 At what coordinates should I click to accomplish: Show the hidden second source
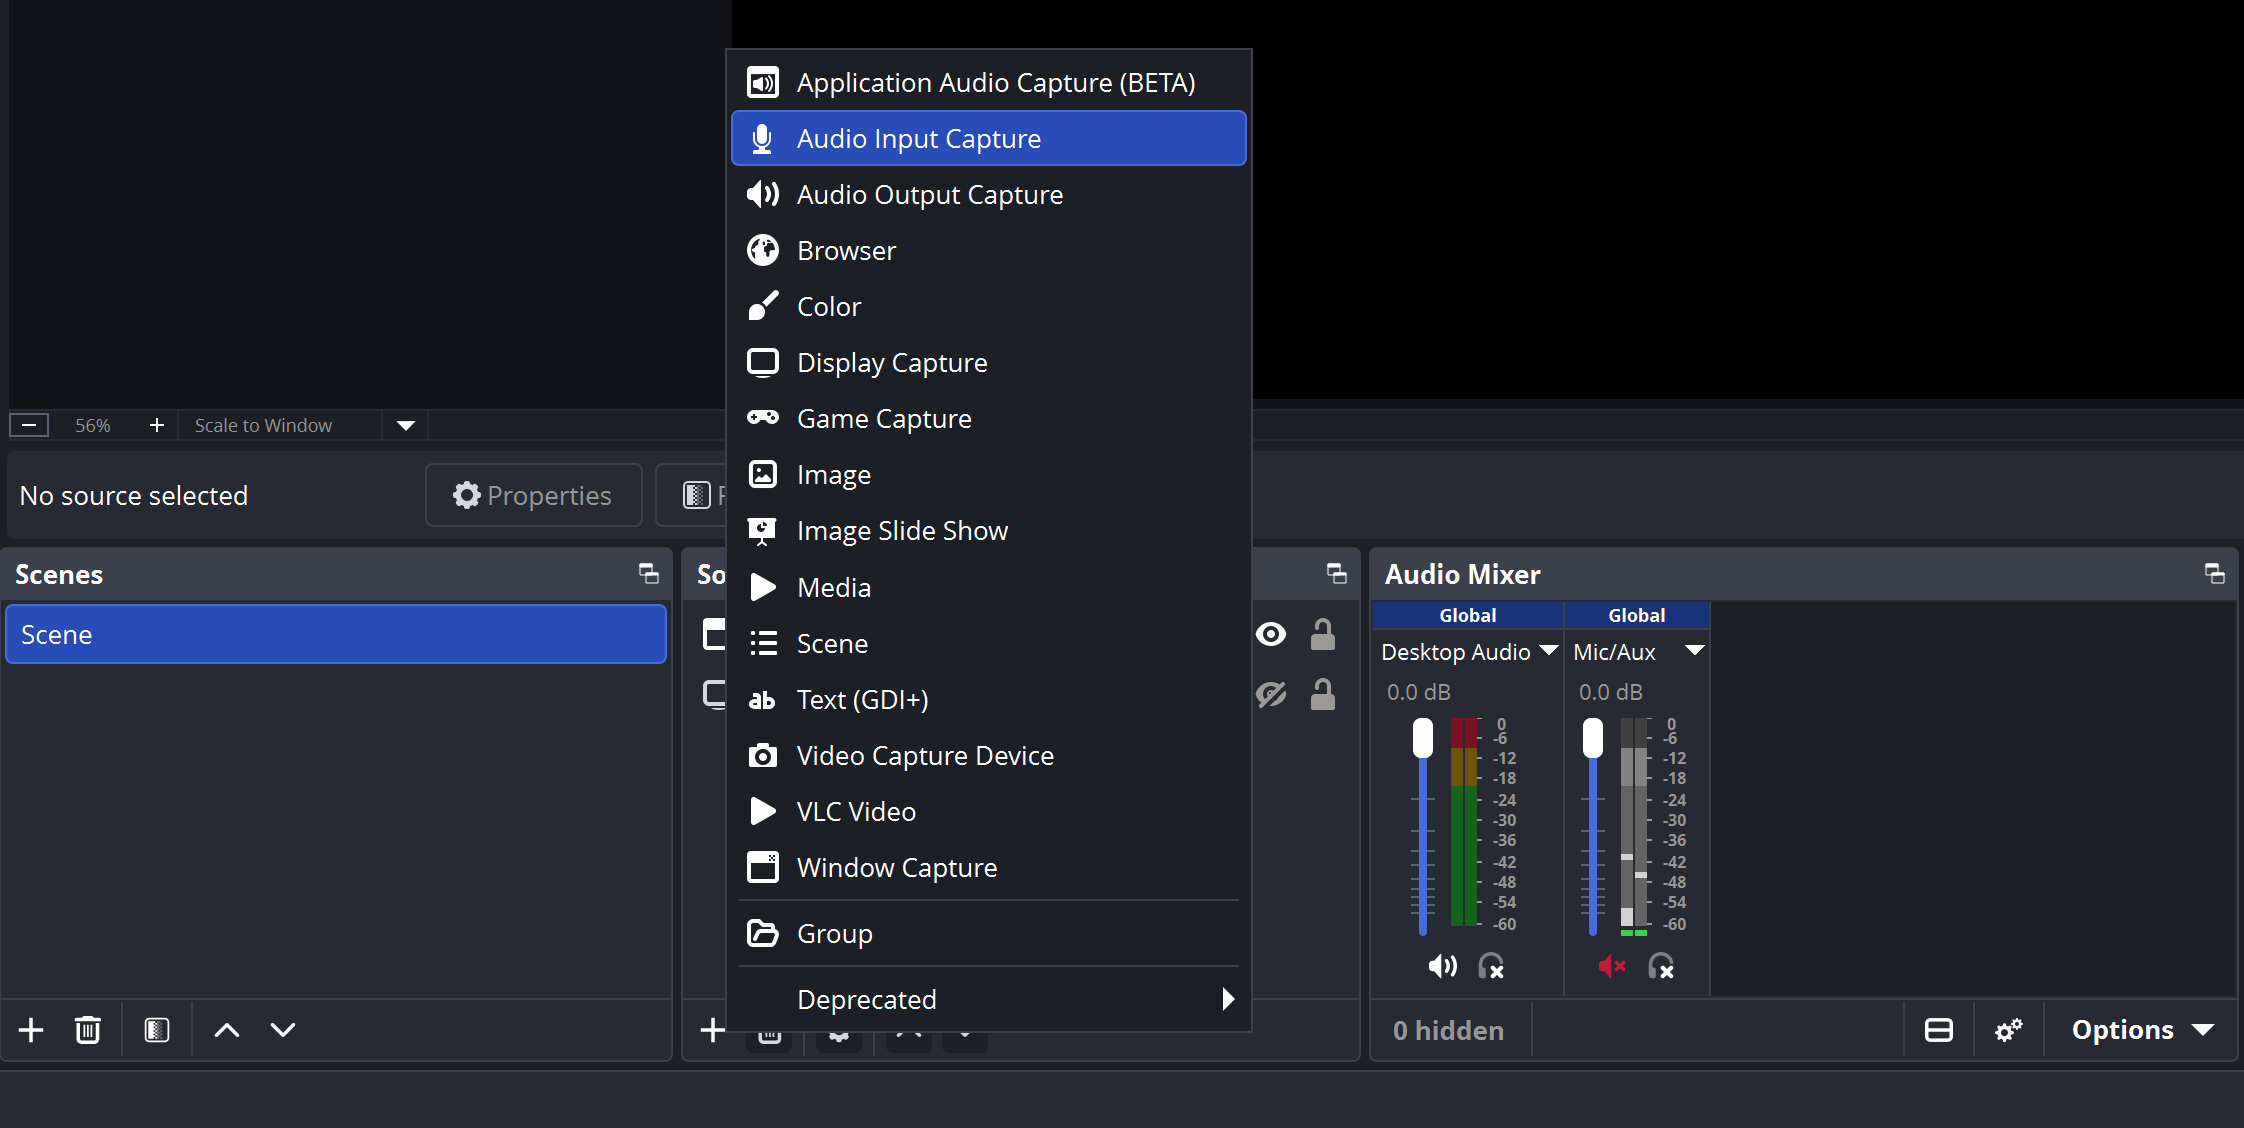[1271, 694]
